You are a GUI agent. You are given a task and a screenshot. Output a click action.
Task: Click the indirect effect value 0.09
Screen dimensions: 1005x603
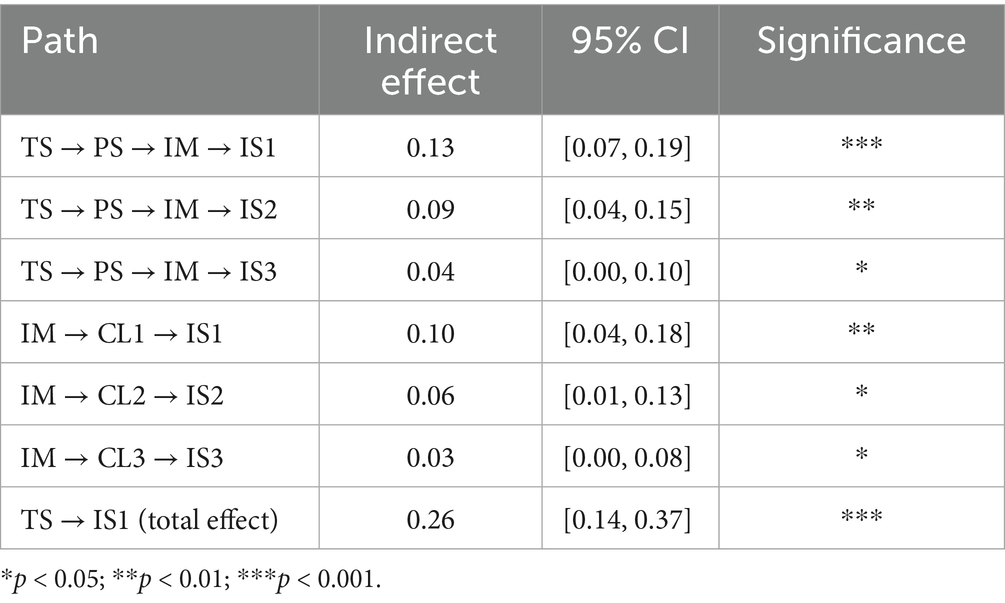(x=430, y=209)
